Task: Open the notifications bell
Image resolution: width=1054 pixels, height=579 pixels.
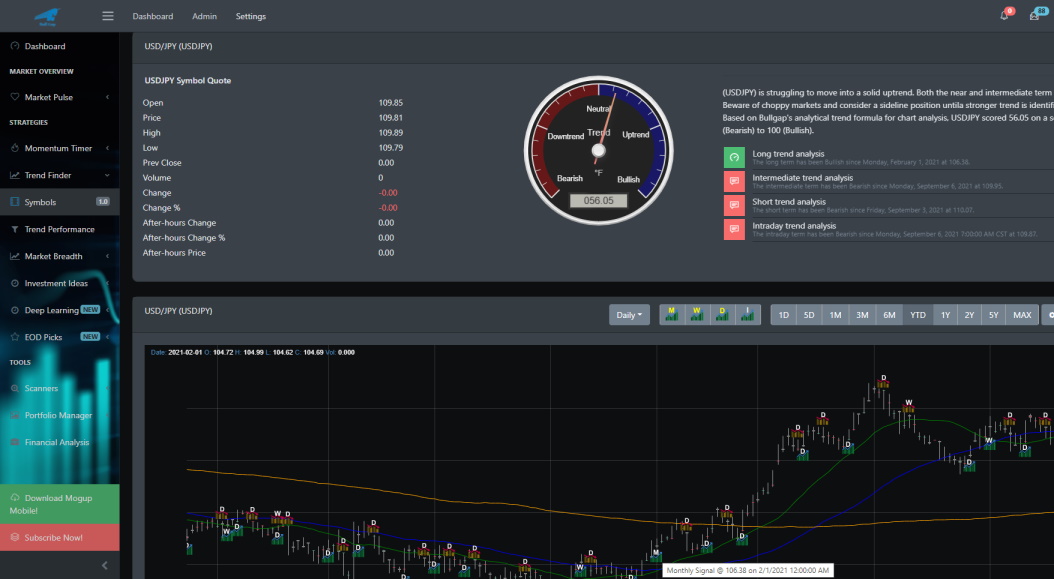Action: pyautogui.click(x=1004, y=15)
